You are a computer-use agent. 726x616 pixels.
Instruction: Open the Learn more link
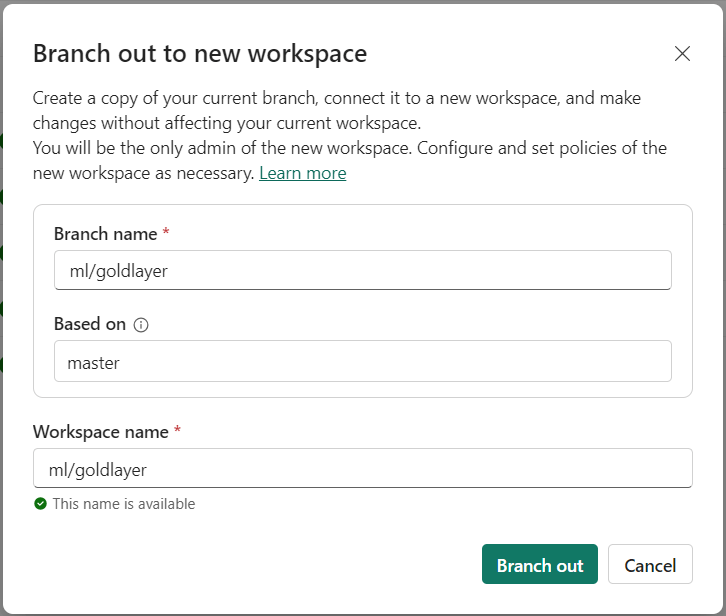click(x=302, y=173)
